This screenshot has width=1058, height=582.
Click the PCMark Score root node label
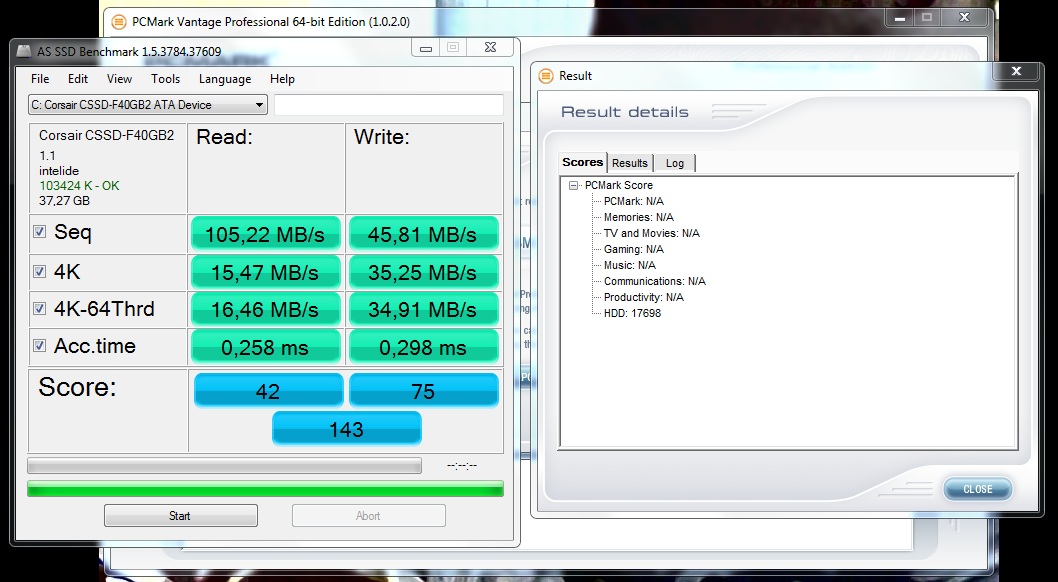tap(619, 185)
